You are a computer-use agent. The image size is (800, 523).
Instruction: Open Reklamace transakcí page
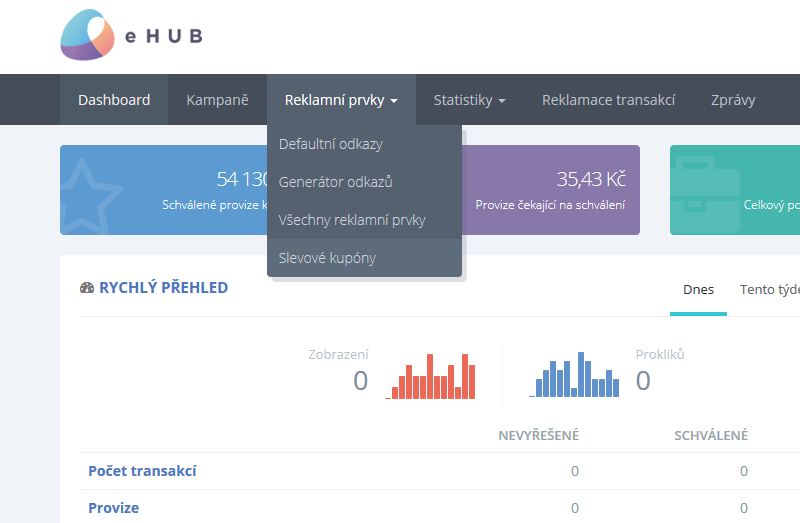pos(608,100)
